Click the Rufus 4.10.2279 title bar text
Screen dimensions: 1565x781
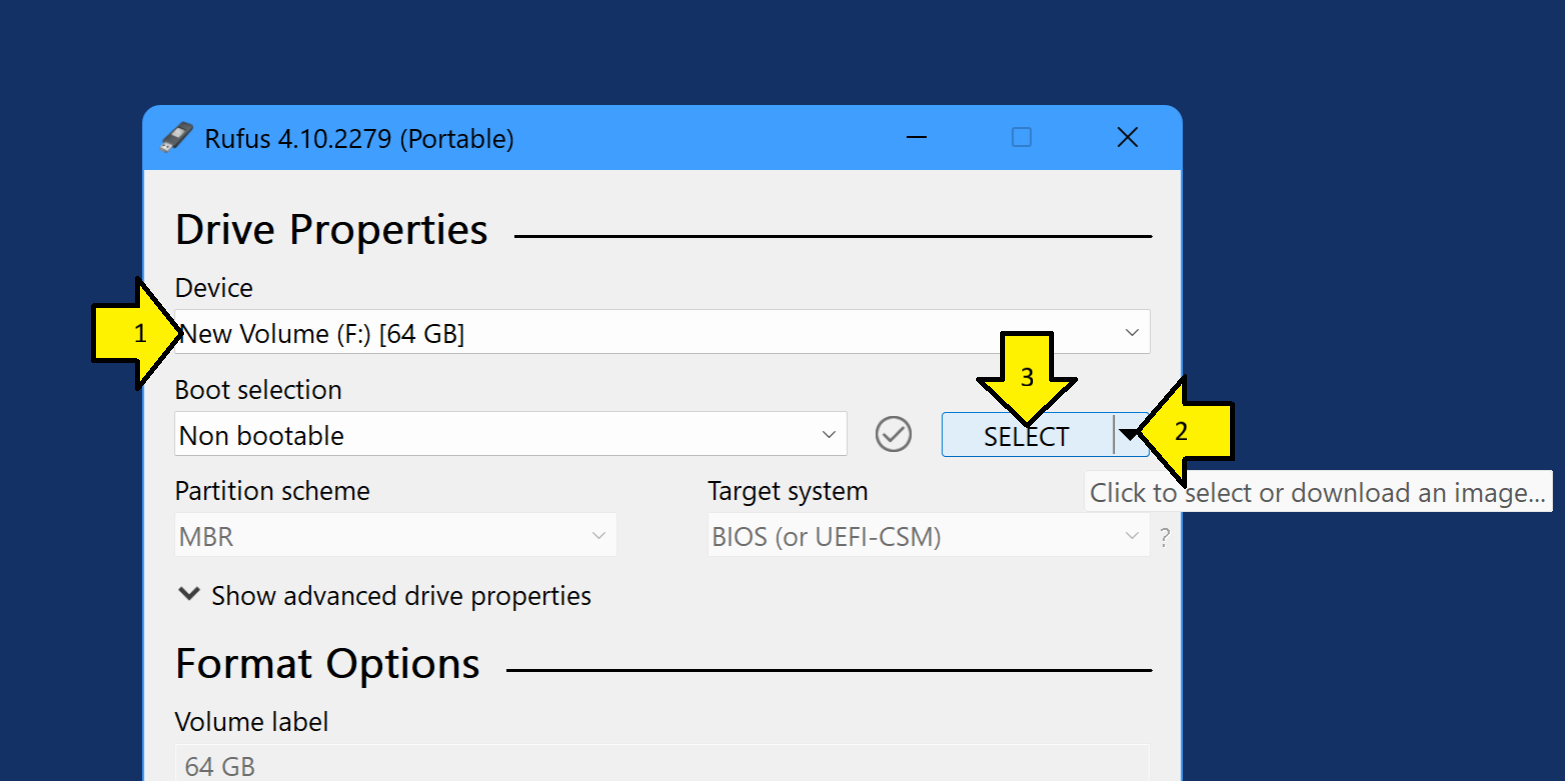359,138
